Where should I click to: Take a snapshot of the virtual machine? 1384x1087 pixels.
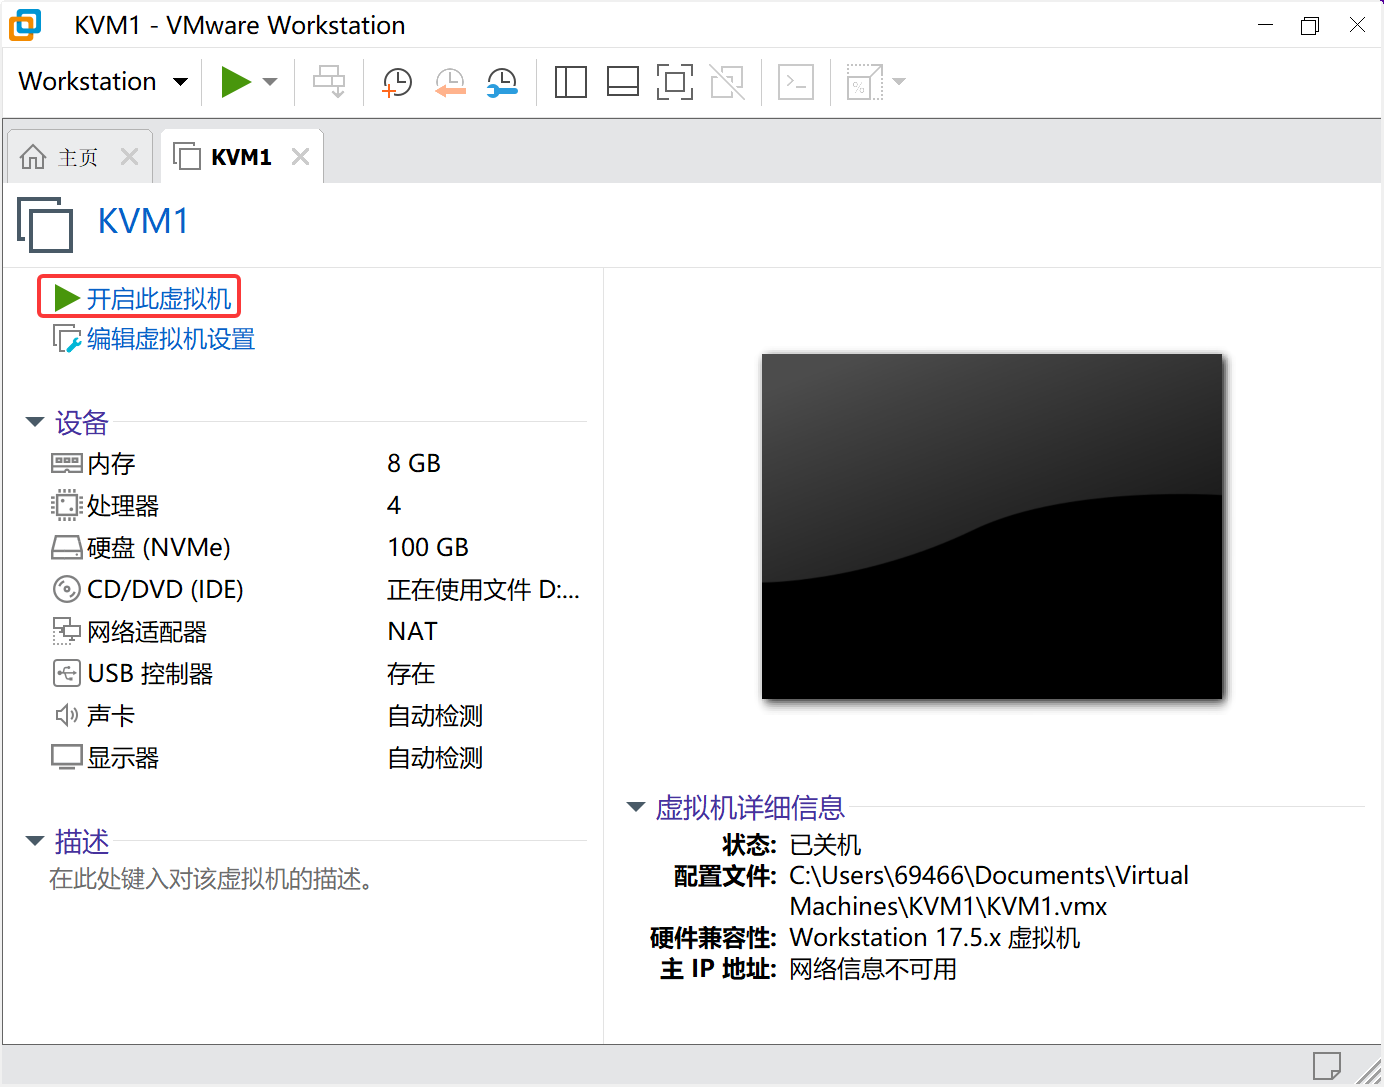pos(397,82)
